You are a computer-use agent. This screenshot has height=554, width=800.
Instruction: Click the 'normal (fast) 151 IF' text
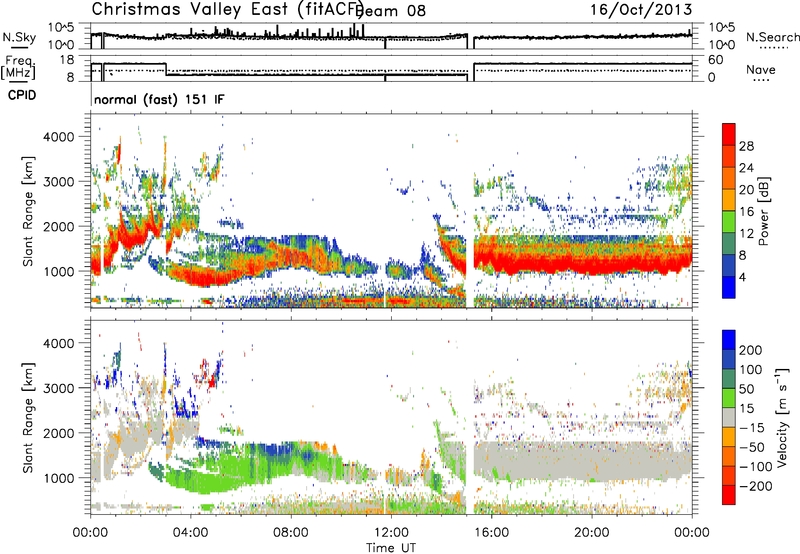point(159,99)
